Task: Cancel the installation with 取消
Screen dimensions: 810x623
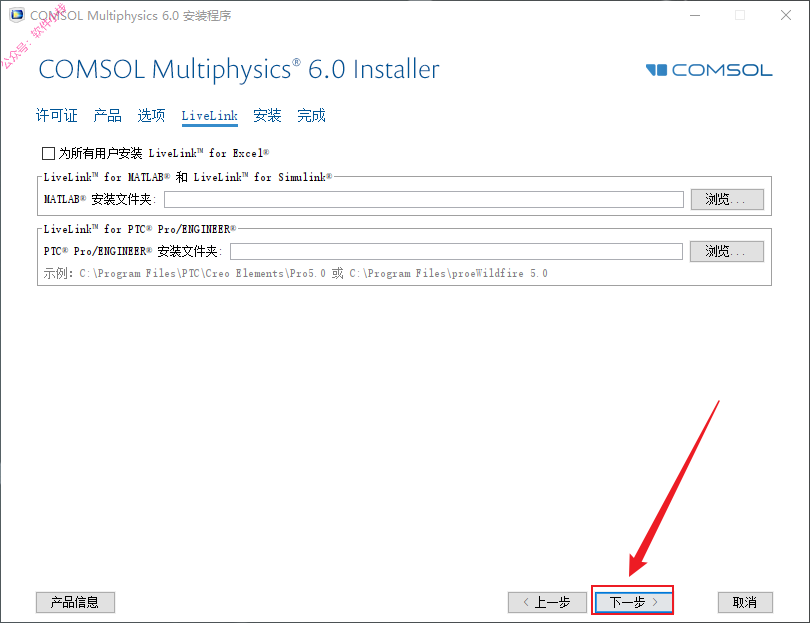Action: [x=745, y=602]
